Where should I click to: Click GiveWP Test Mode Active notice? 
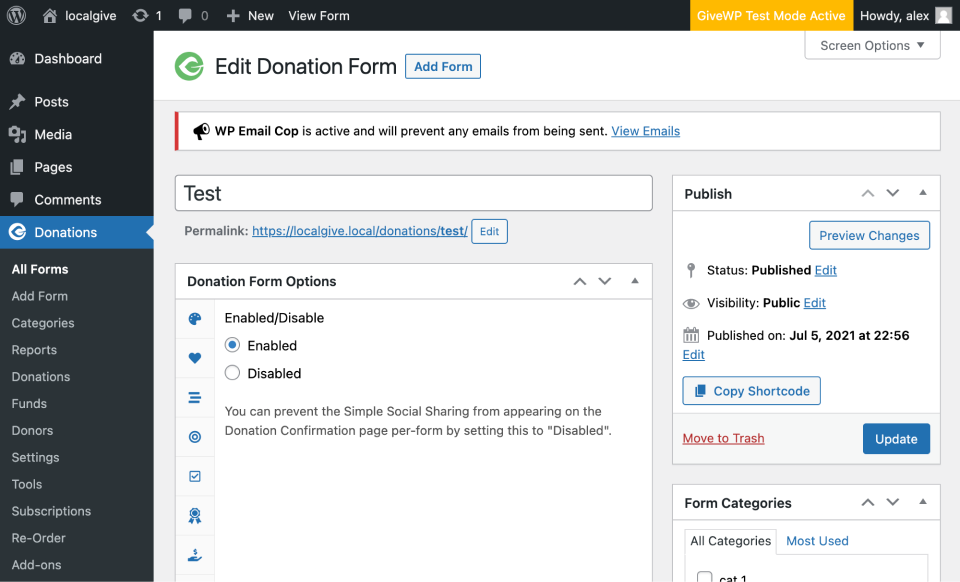pyautogui.click(x=771, y=16)
